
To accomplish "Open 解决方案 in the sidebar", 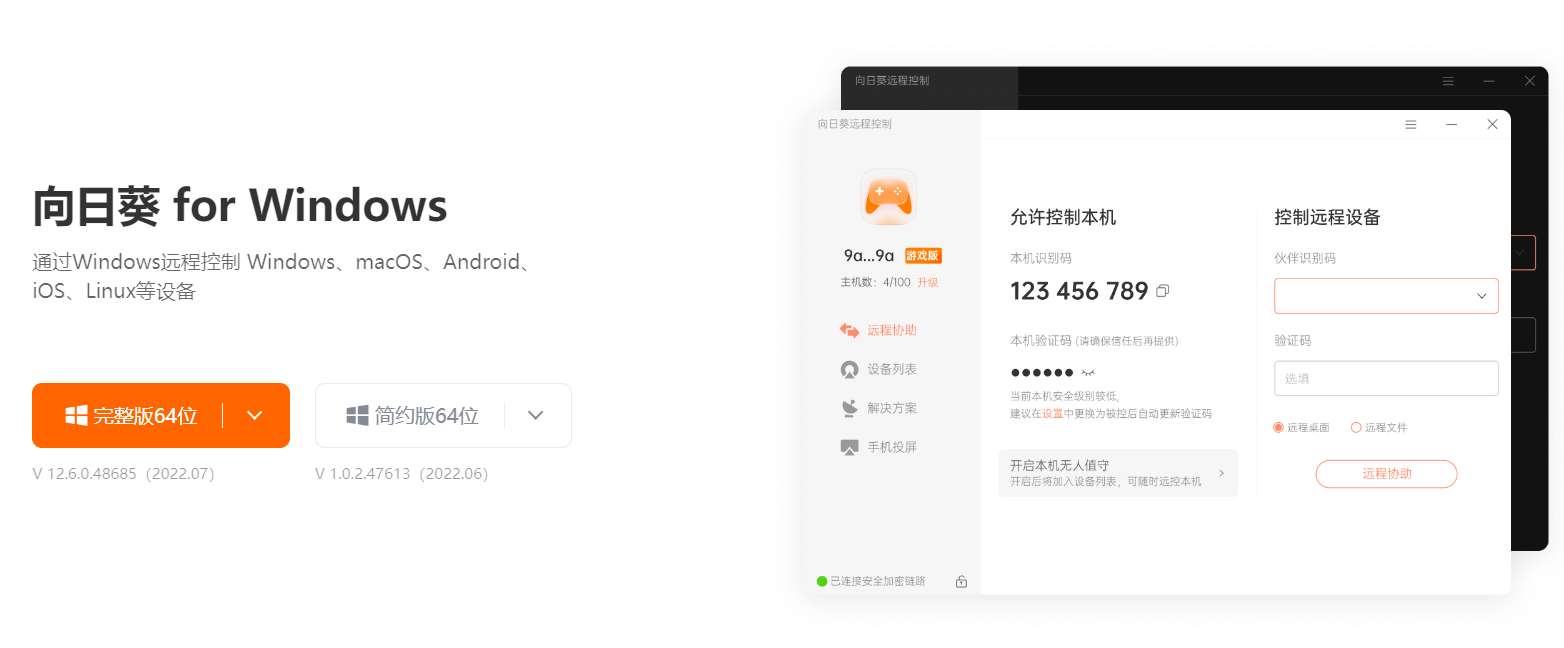I will click(878, 408).
